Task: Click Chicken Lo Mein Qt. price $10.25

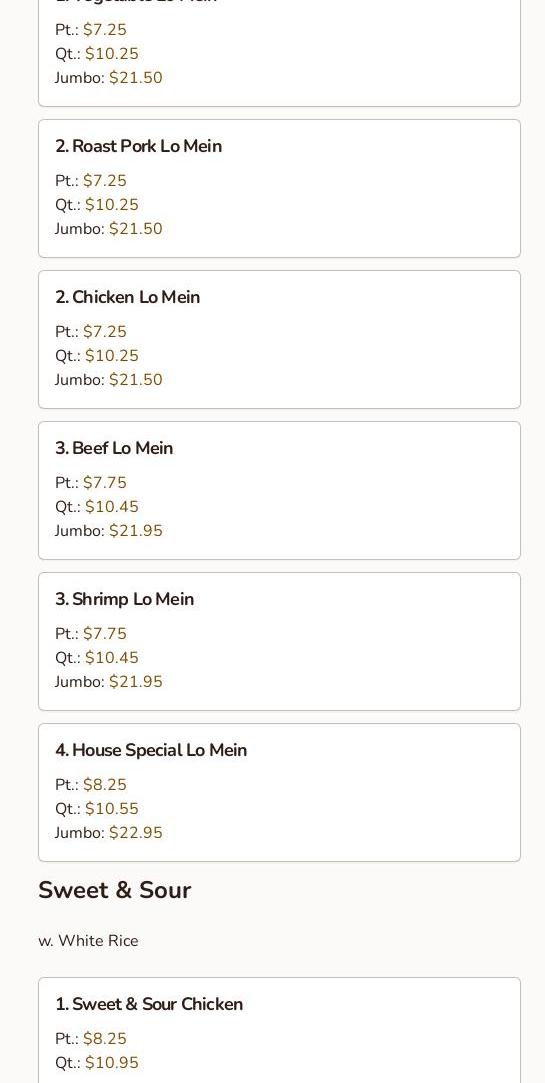Action: (x=112, y=356)
